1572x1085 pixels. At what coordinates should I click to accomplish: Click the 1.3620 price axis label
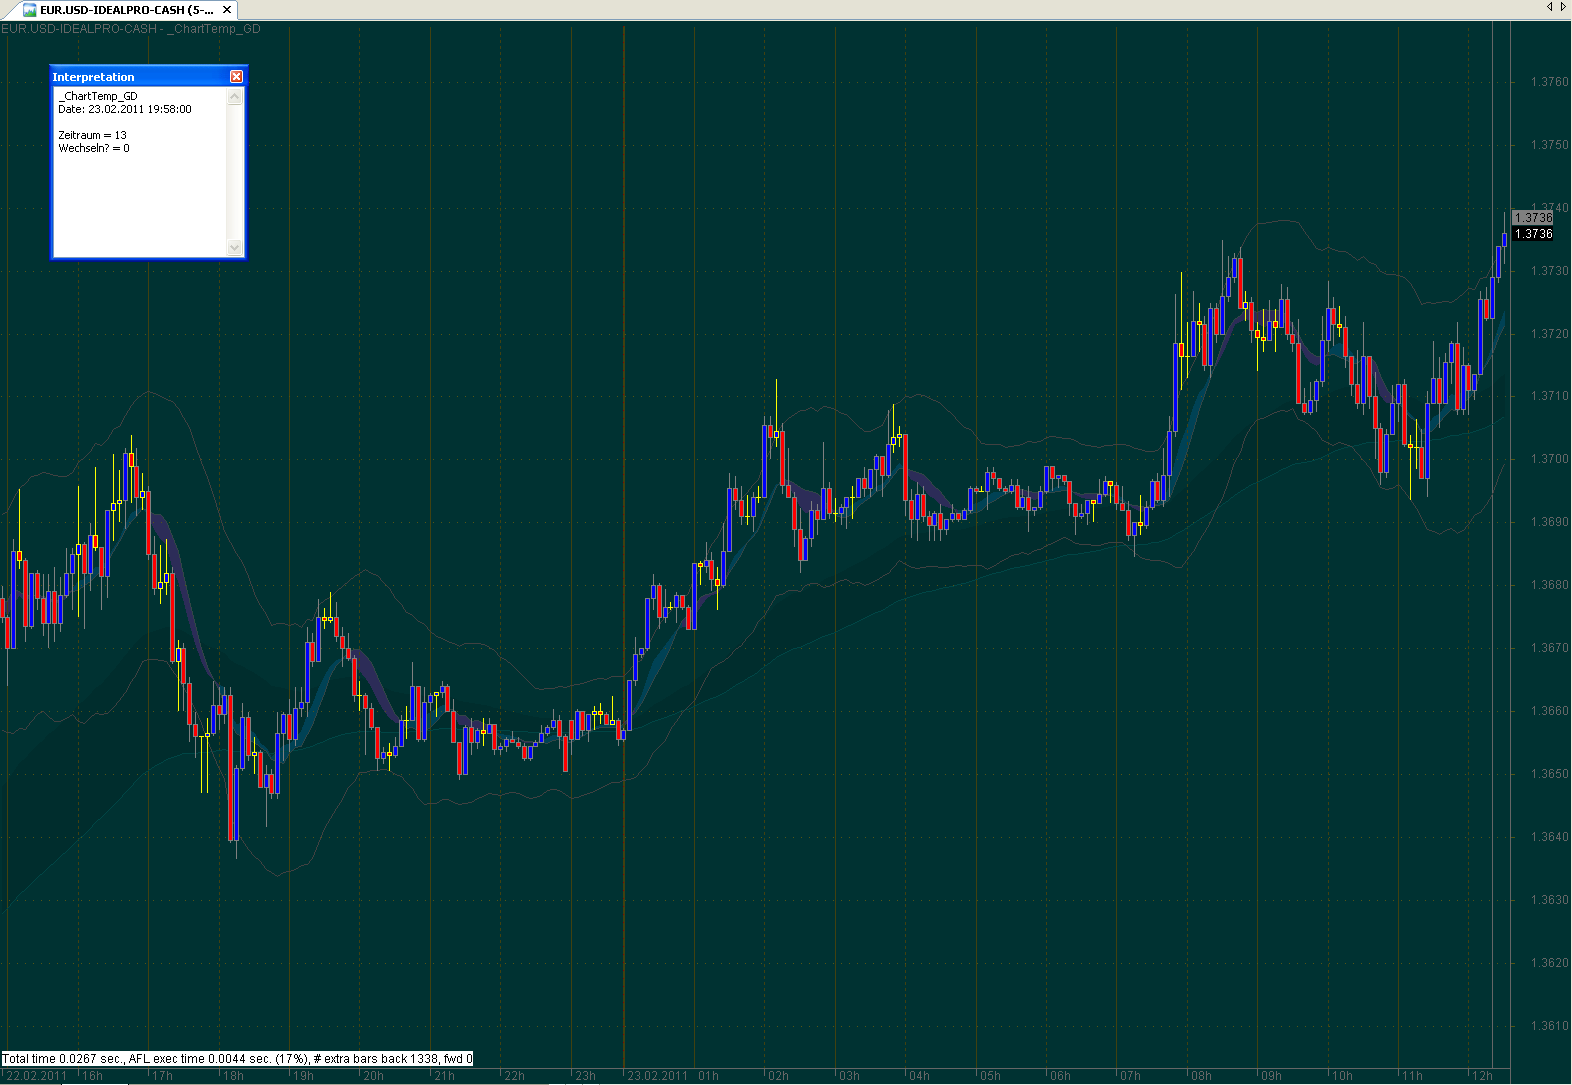pos(1549,963)
